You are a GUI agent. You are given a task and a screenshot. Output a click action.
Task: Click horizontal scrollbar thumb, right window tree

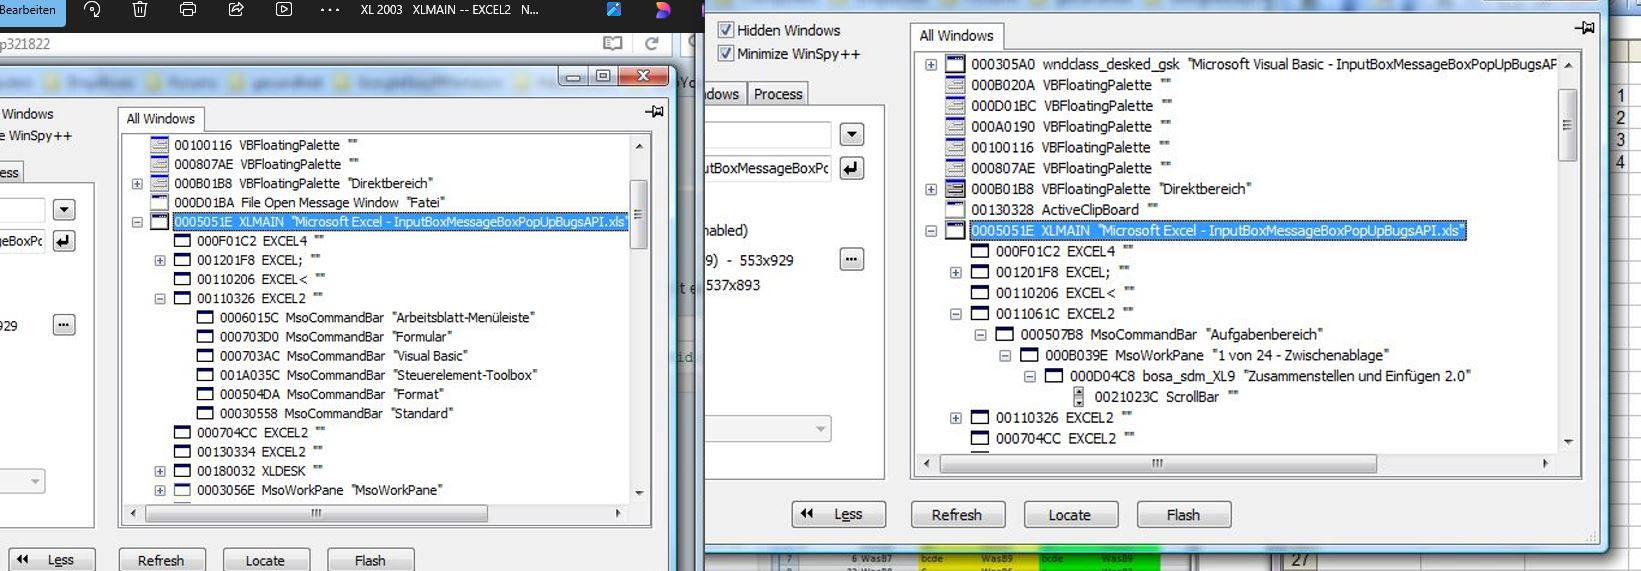1158,463
